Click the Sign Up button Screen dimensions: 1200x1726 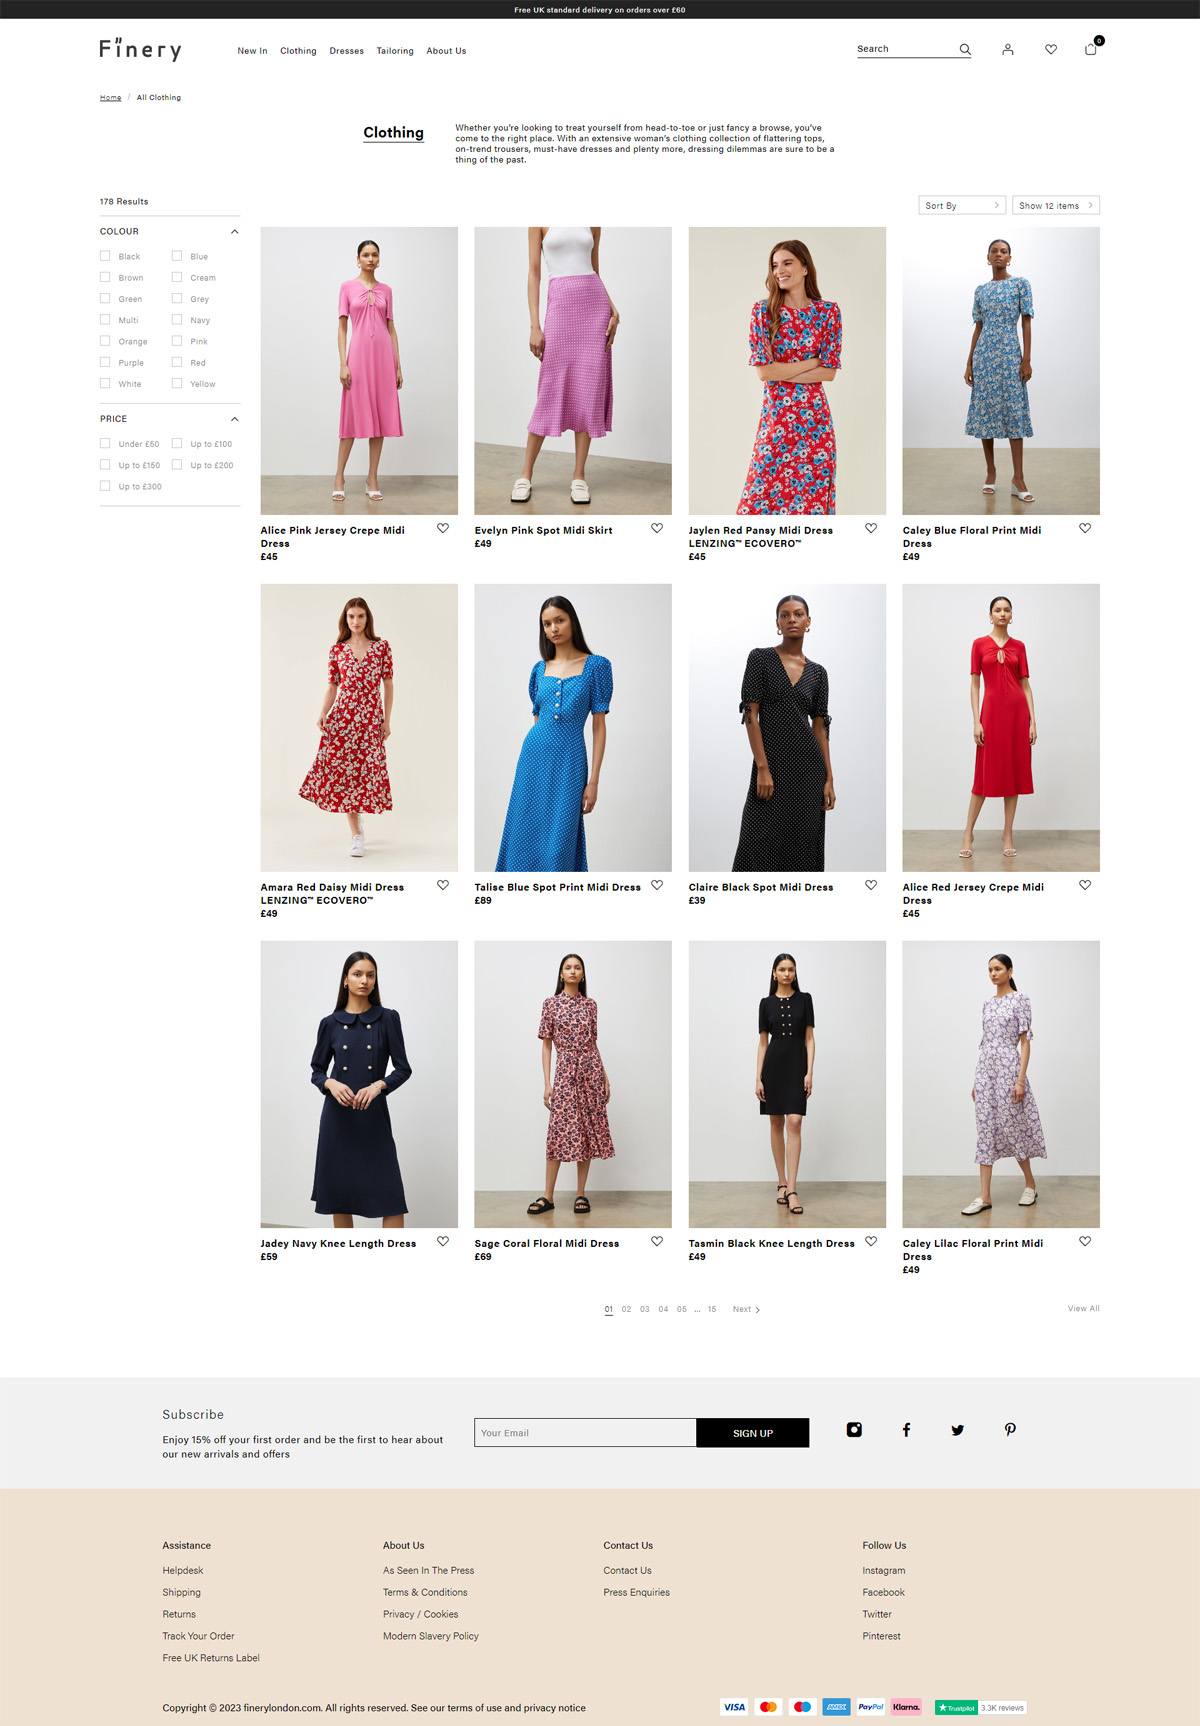753,1433
